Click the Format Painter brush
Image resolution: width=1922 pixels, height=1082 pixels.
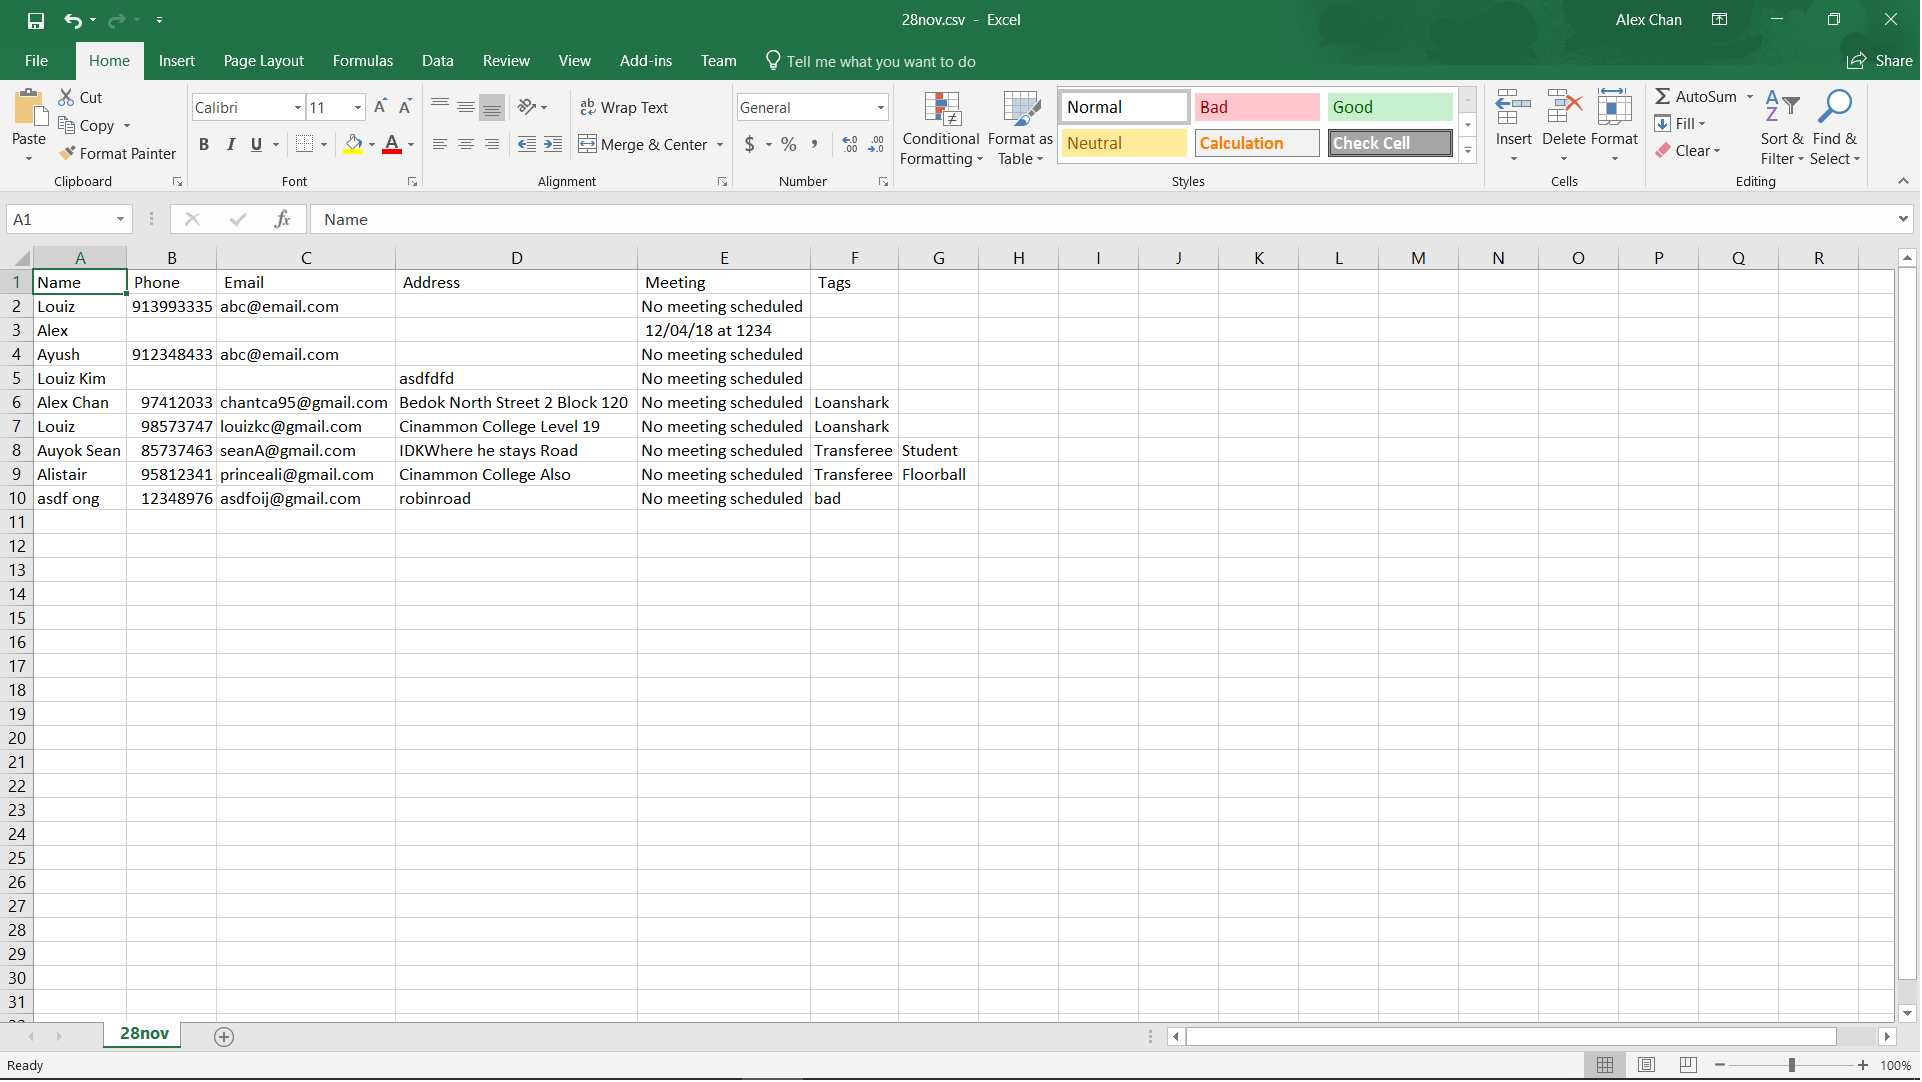[67, 153]
